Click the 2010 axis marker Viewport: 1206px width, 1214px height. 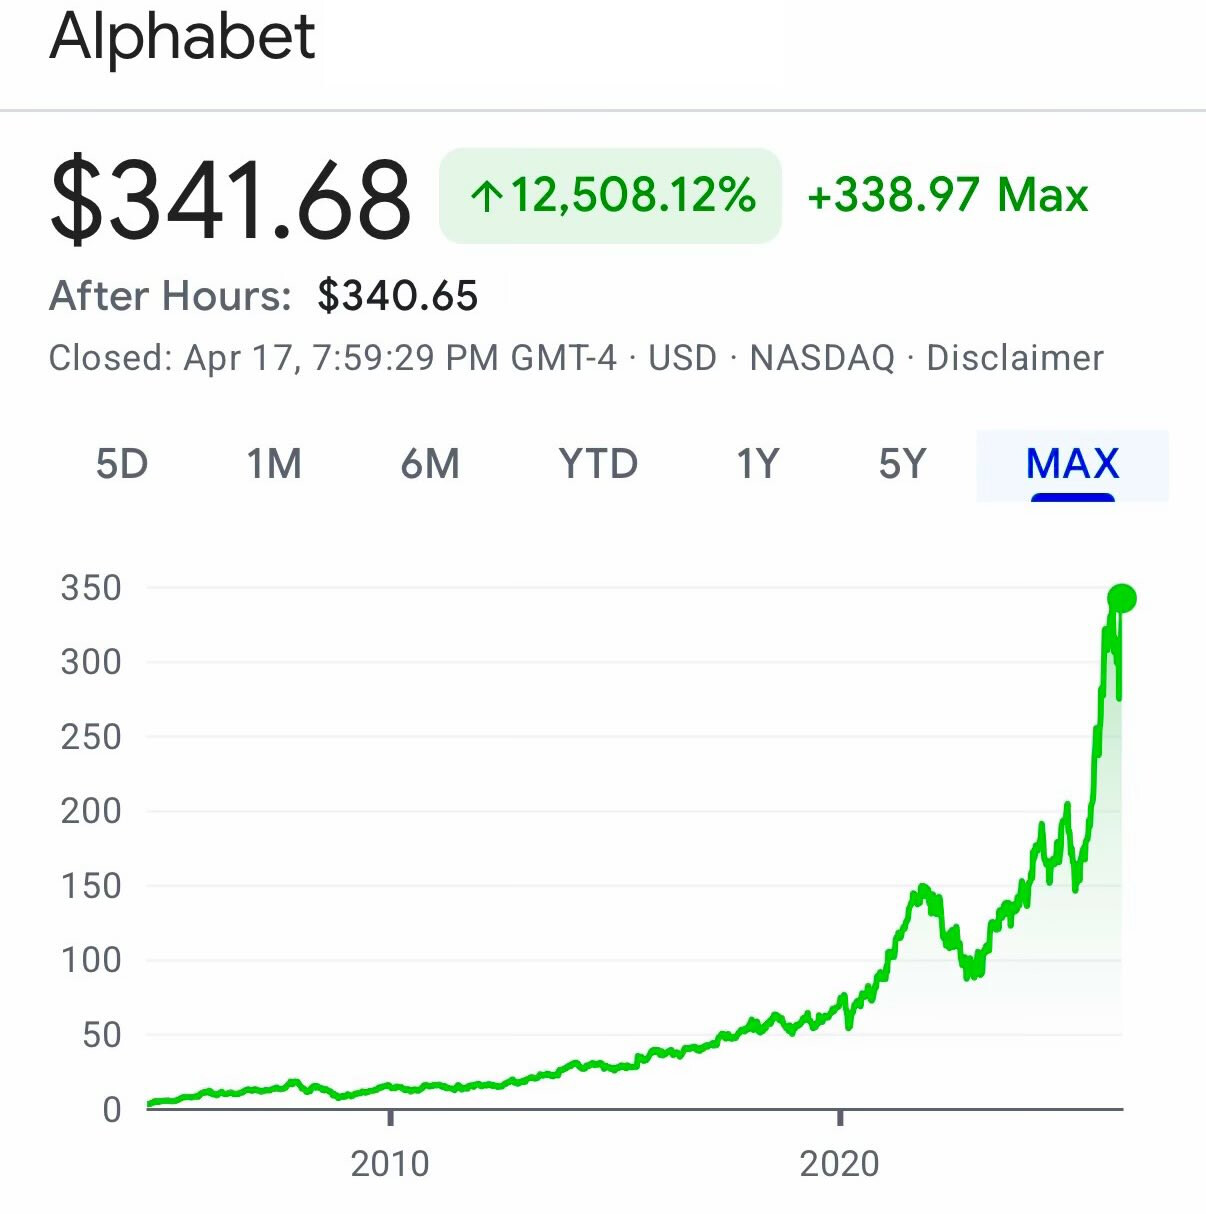click(x=390, y=1163)
